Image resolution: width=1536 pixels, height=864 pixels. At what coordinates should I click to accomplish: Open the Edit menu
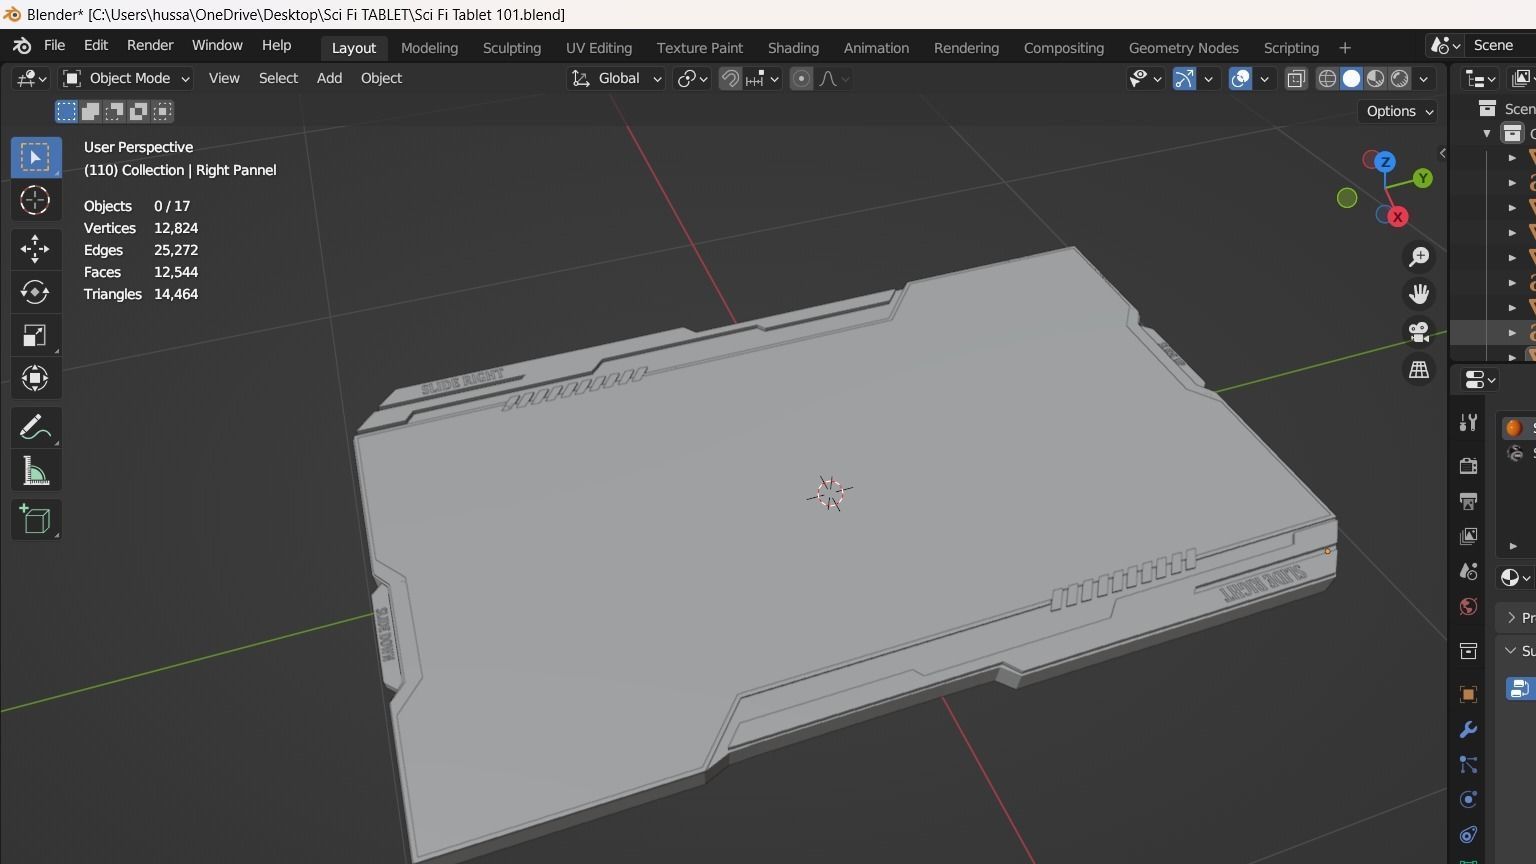[96, 45]
